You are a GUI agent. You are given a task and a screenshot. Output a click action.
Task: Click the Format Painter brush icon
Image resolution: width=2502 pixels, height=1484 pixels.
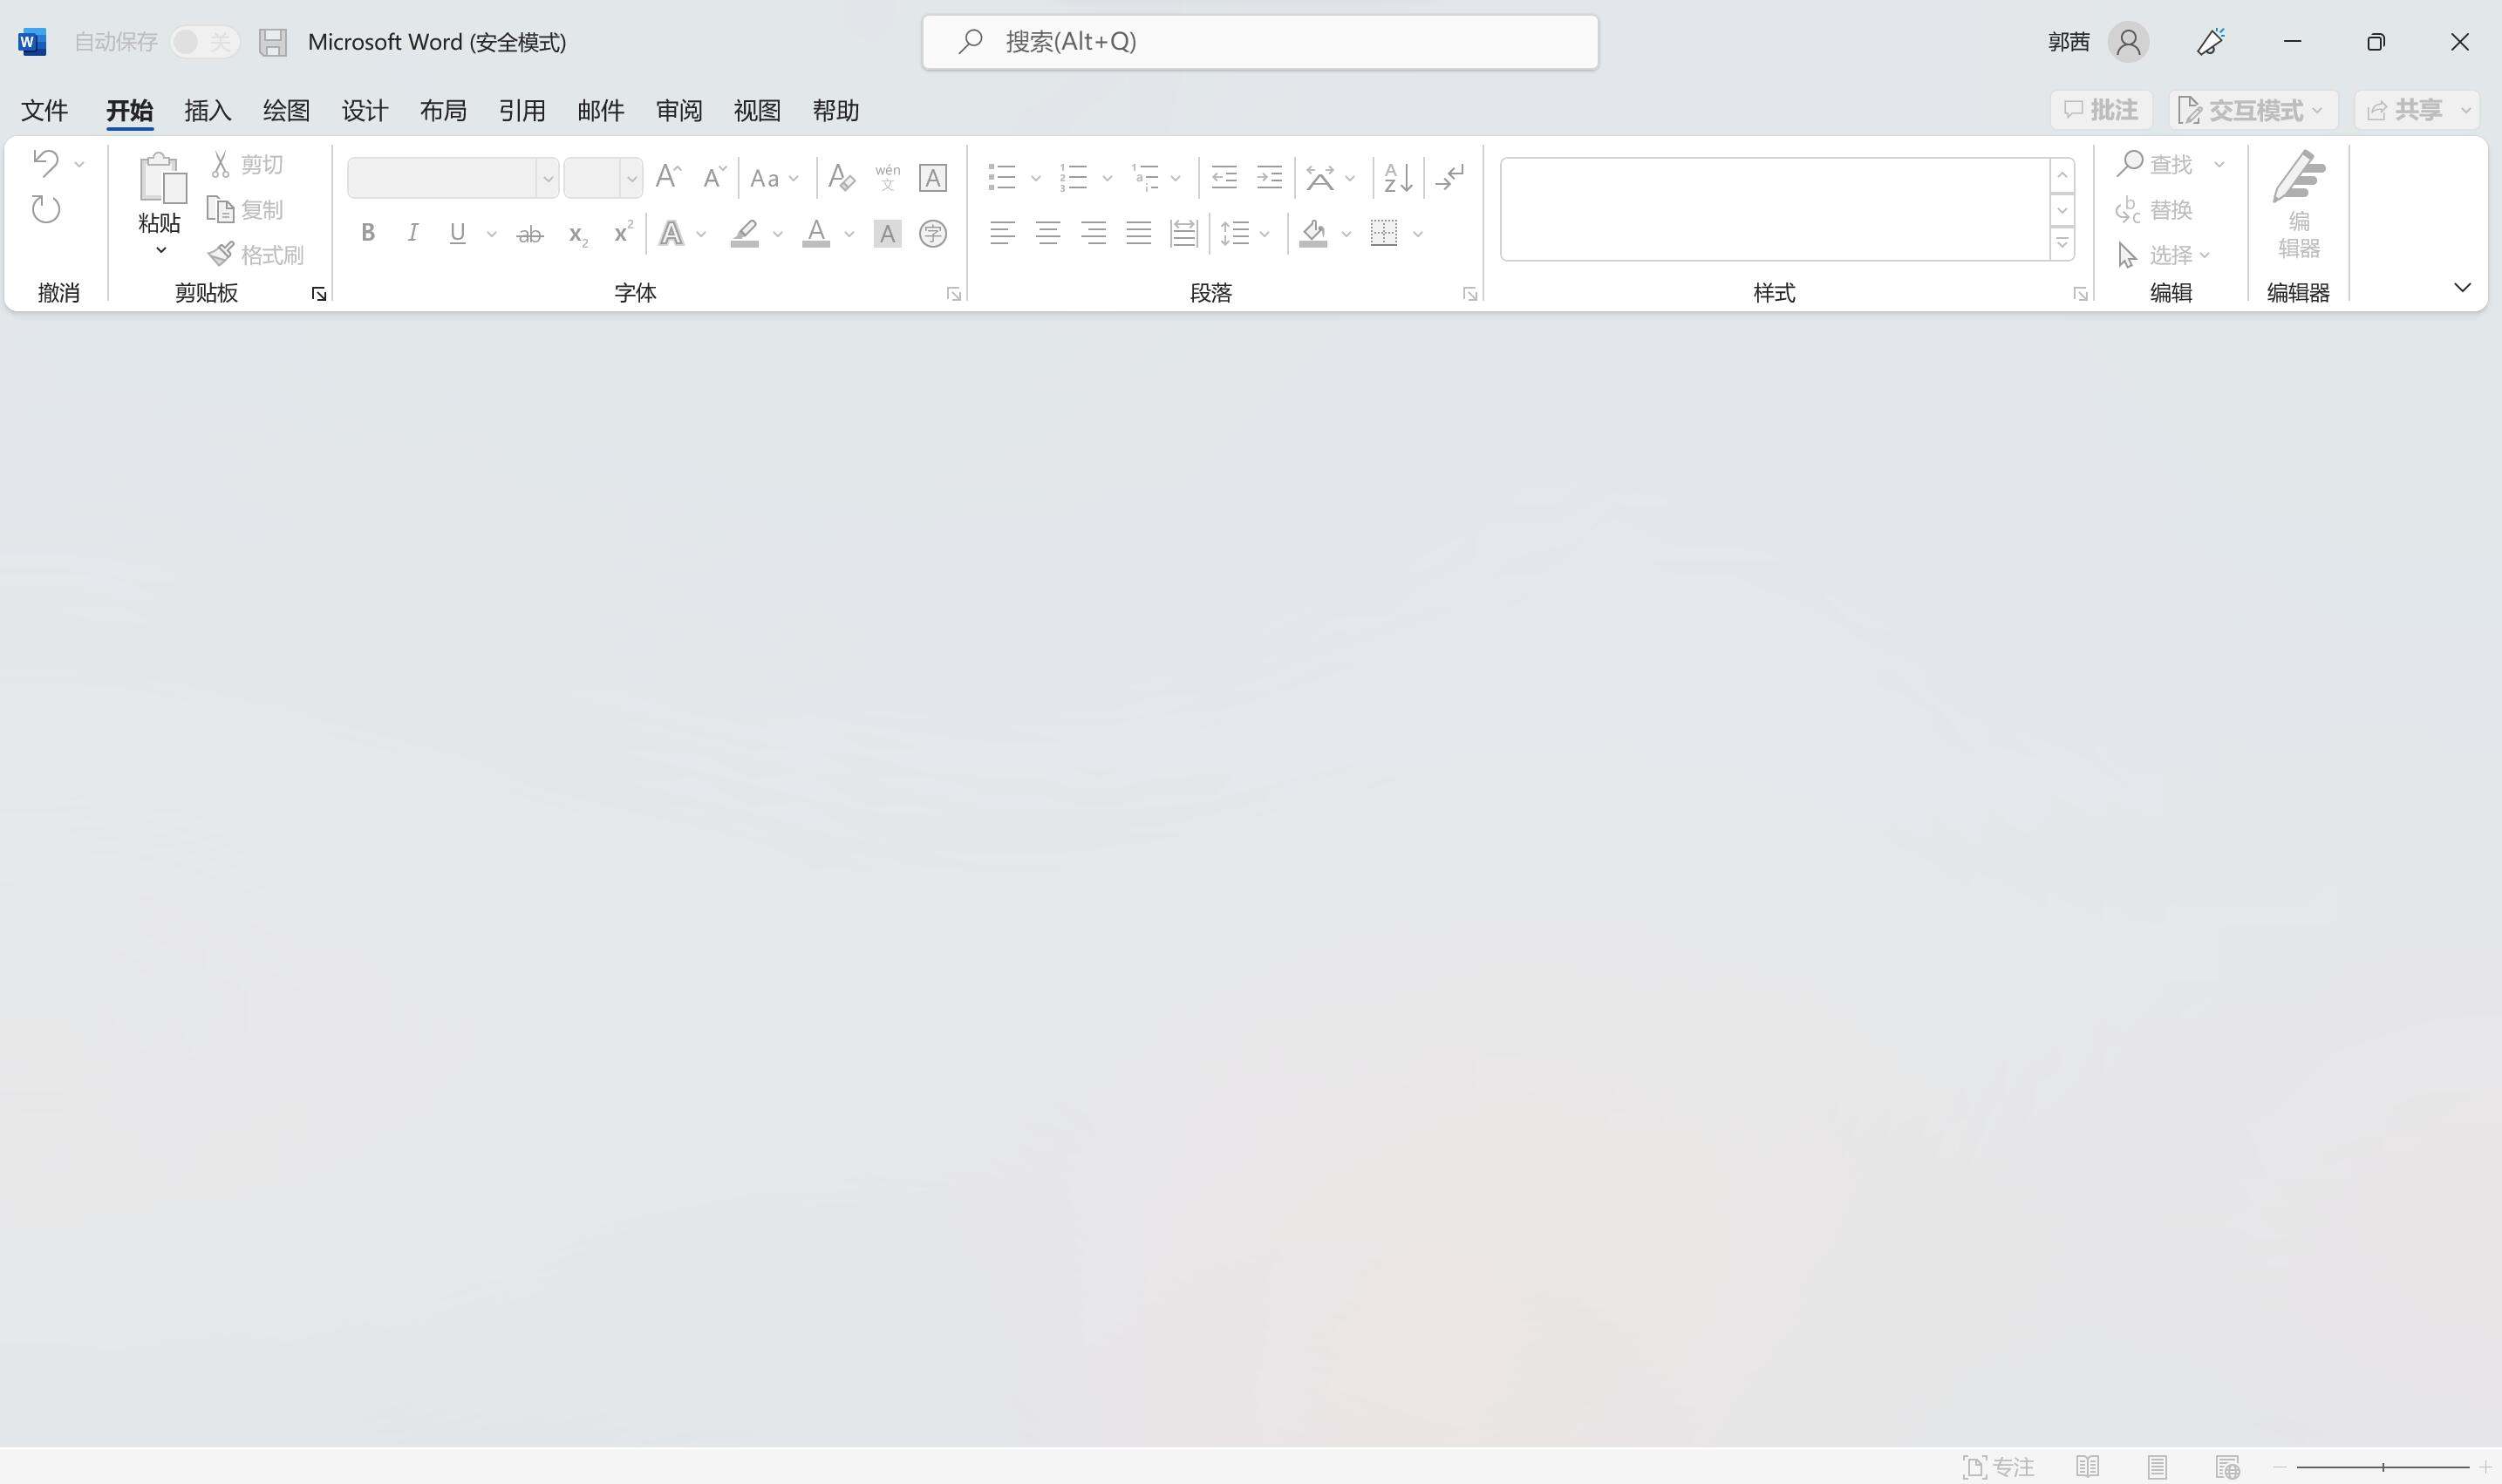(x=221, y=255)
